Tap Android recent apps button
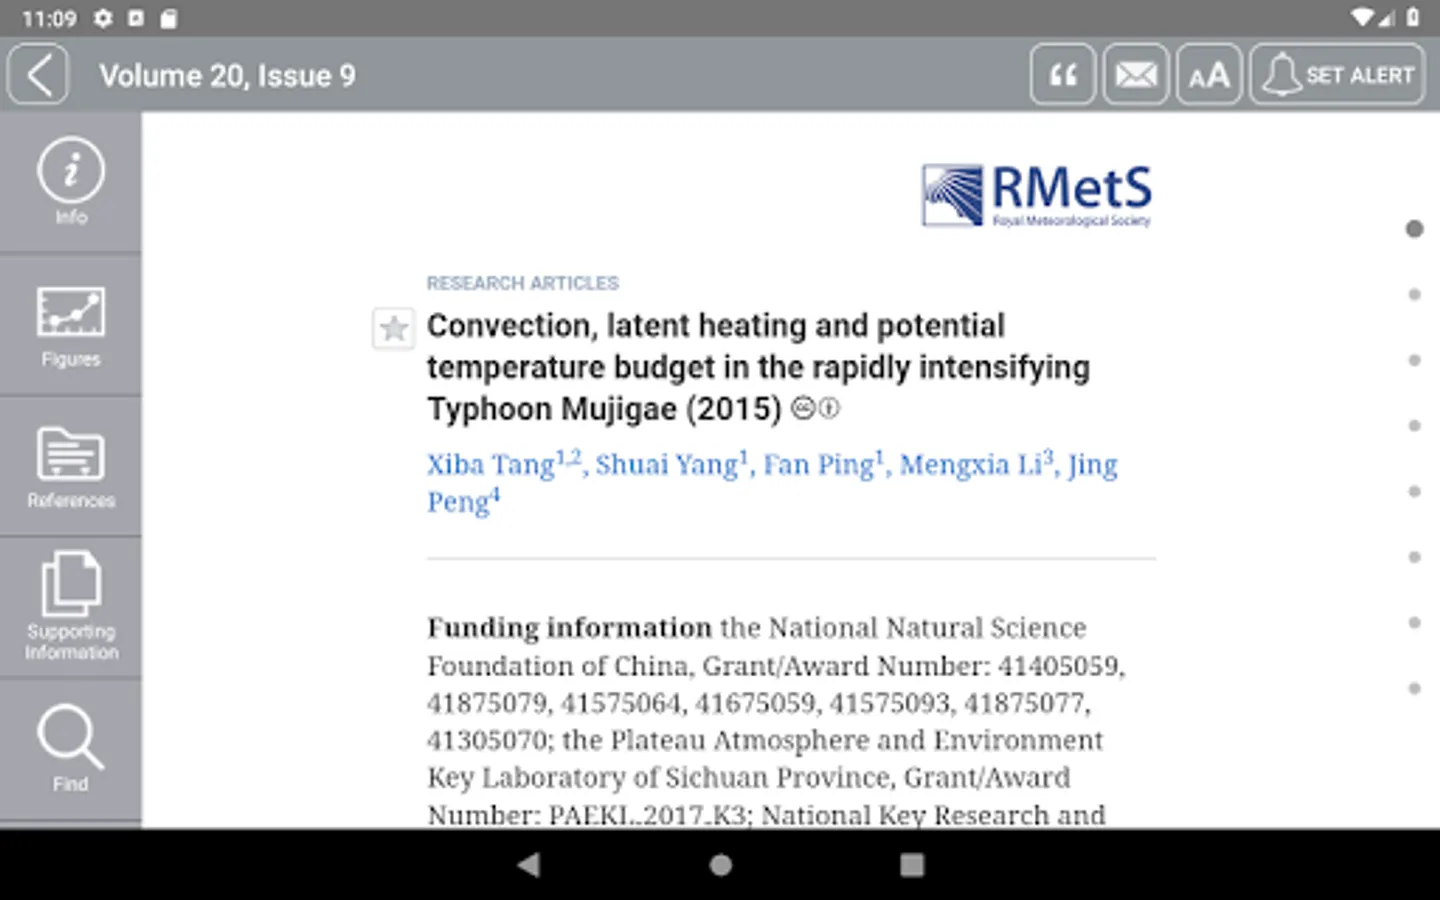 tap(912, 865)
